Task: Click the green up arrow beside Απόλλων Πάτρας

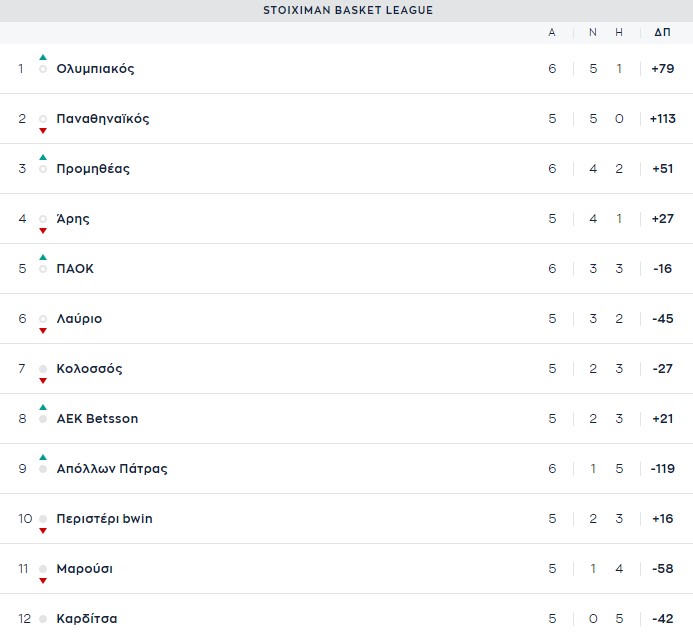Action: click(43, 457)
